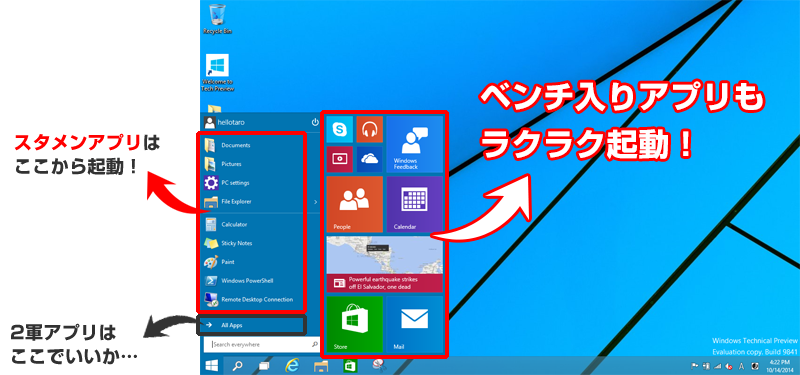Image resolution: width=800 pixels, height=375 pixels.
Task: Open the network signal tray icon
Action: click(718, 366)
